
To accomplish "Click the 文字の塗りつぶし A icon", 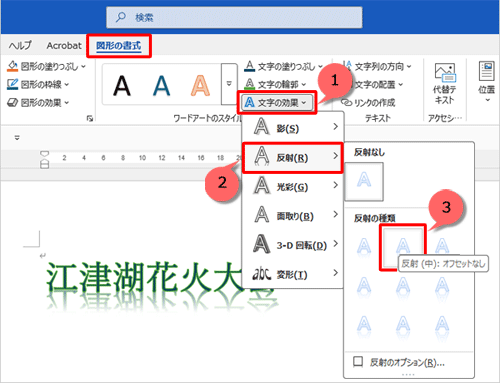I will (x=250, y=66).
